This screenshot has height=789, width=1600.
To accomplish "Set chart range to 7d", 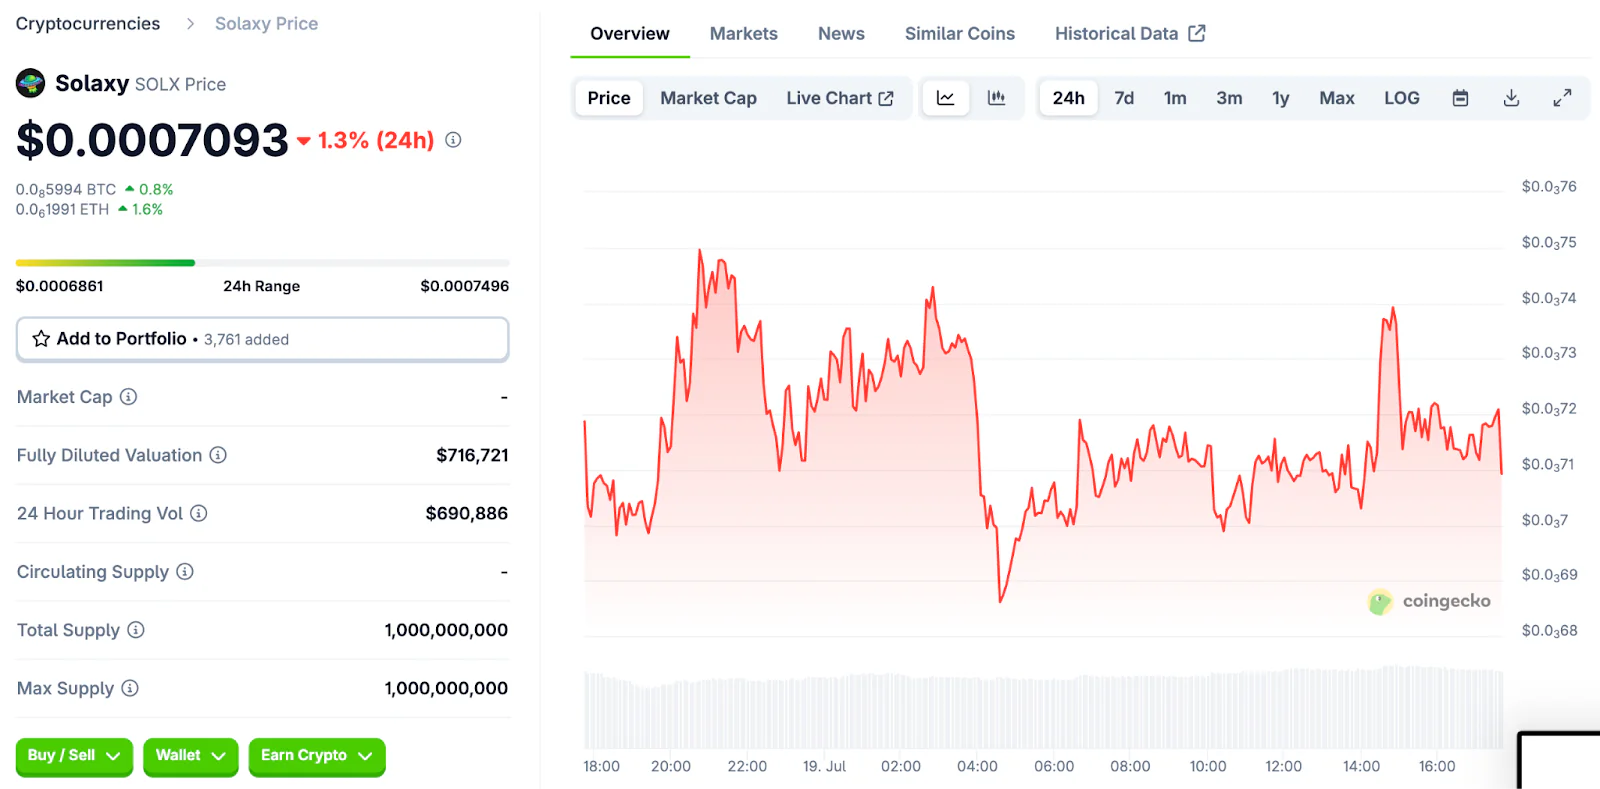I will click(1124, 98).
